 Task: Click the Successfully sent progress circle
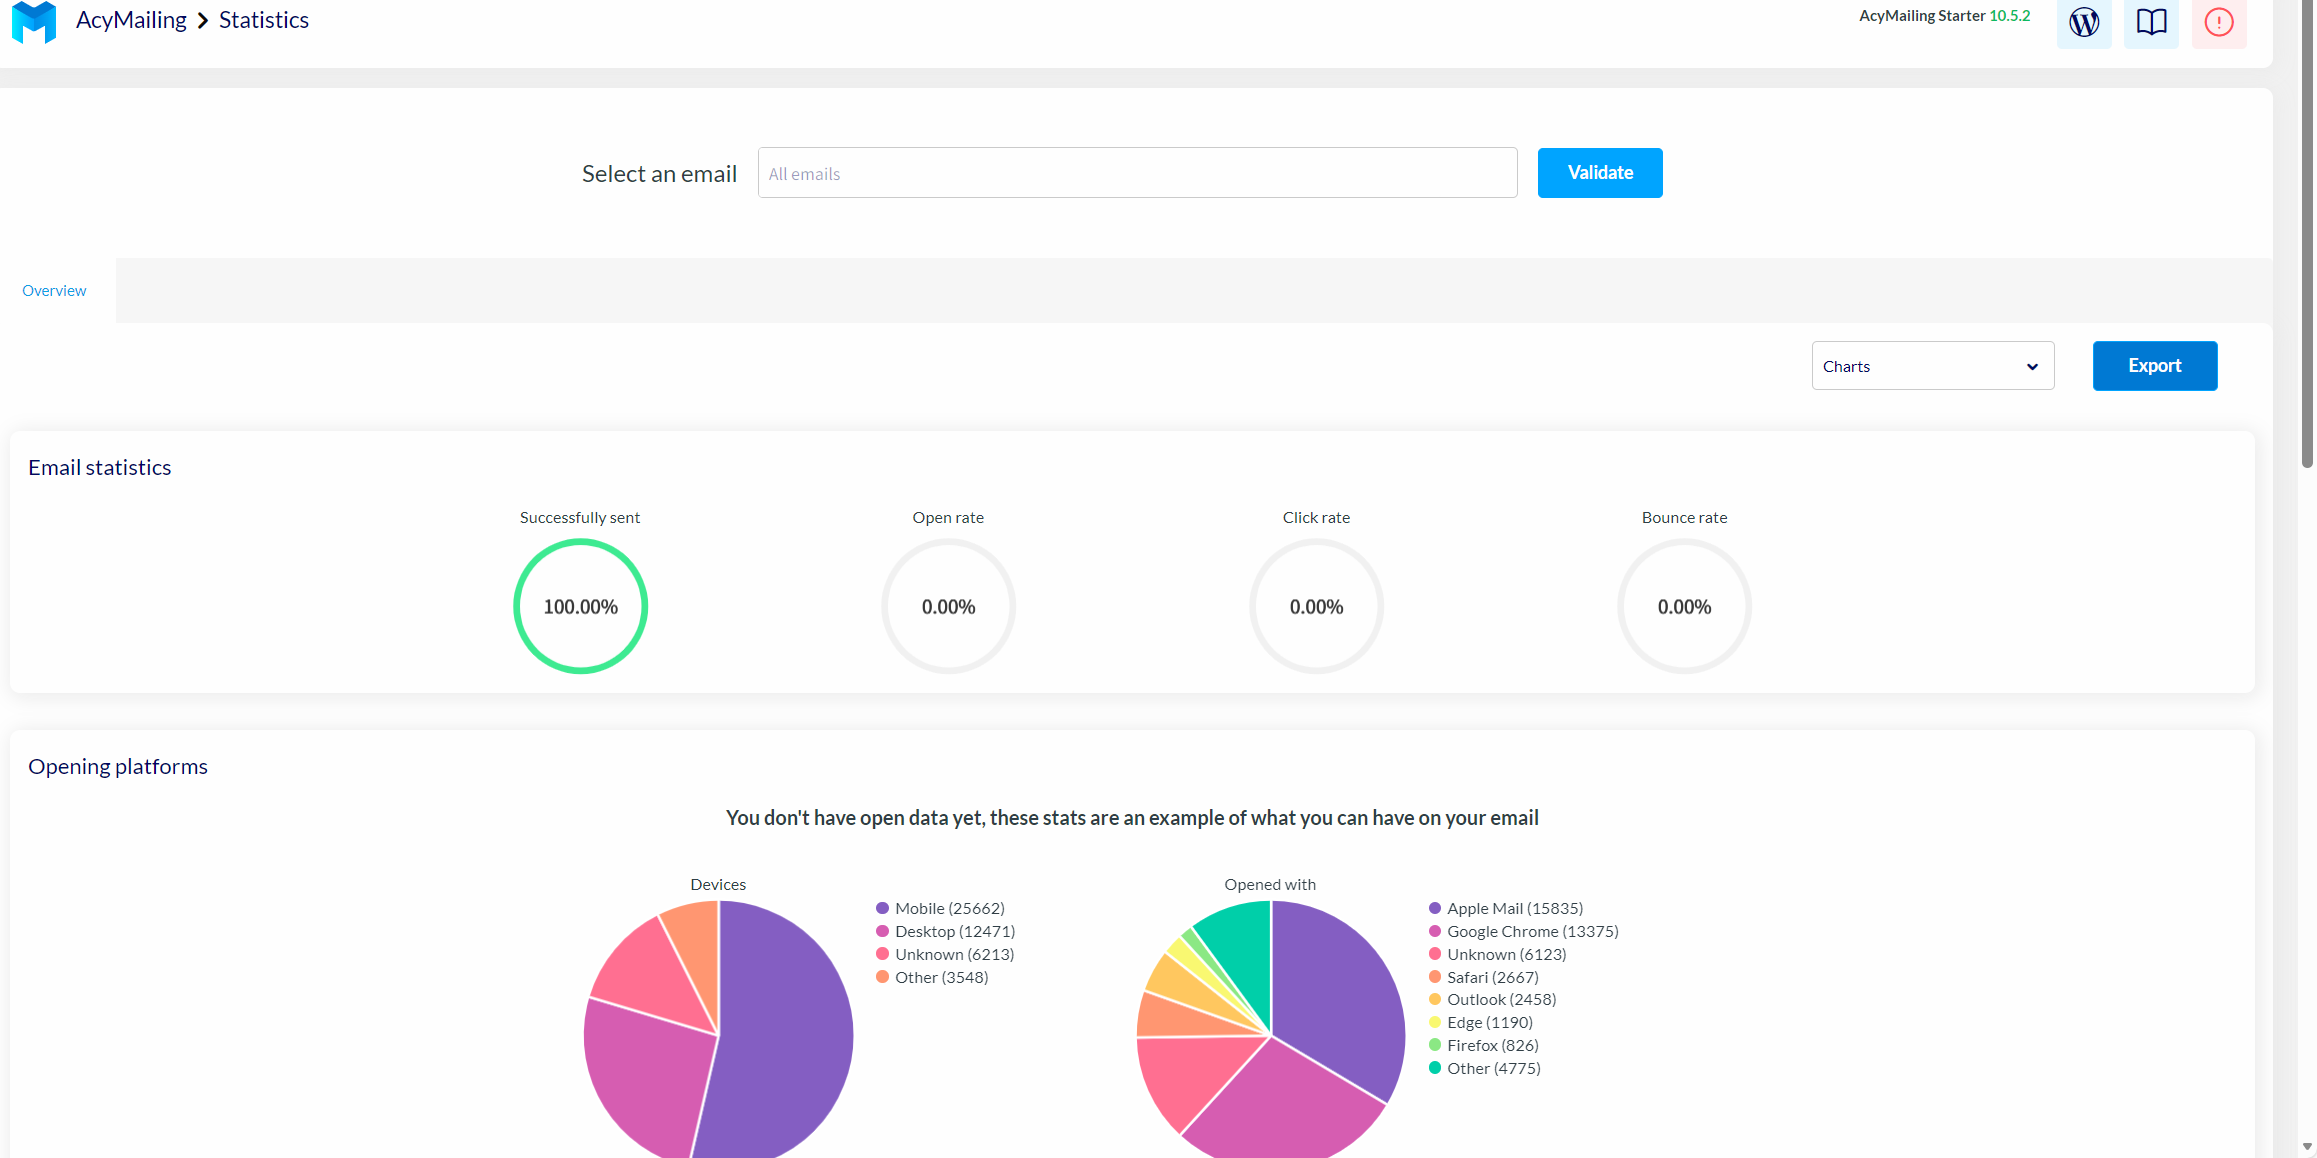pos(580,606)
